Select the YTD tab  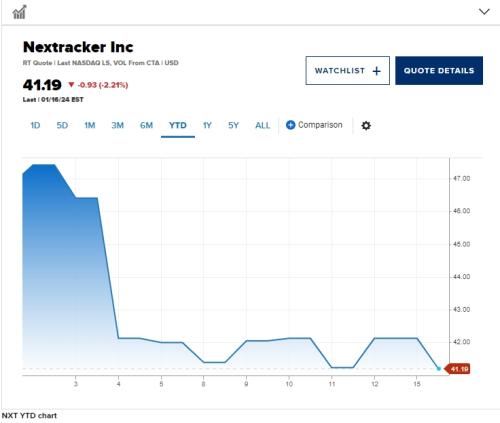[178, 125]
